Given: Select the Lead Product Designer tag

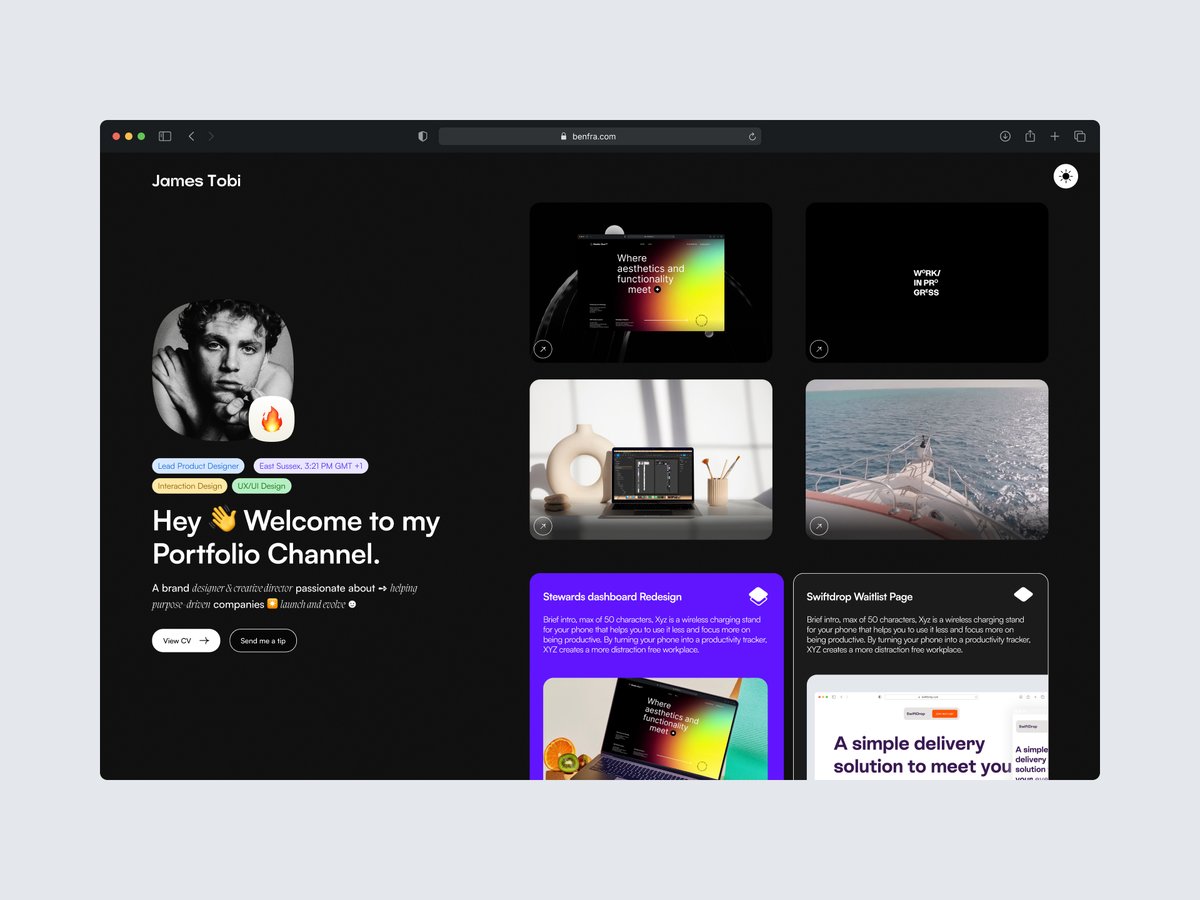Looking at the screenshot, I should pos(198,466).
